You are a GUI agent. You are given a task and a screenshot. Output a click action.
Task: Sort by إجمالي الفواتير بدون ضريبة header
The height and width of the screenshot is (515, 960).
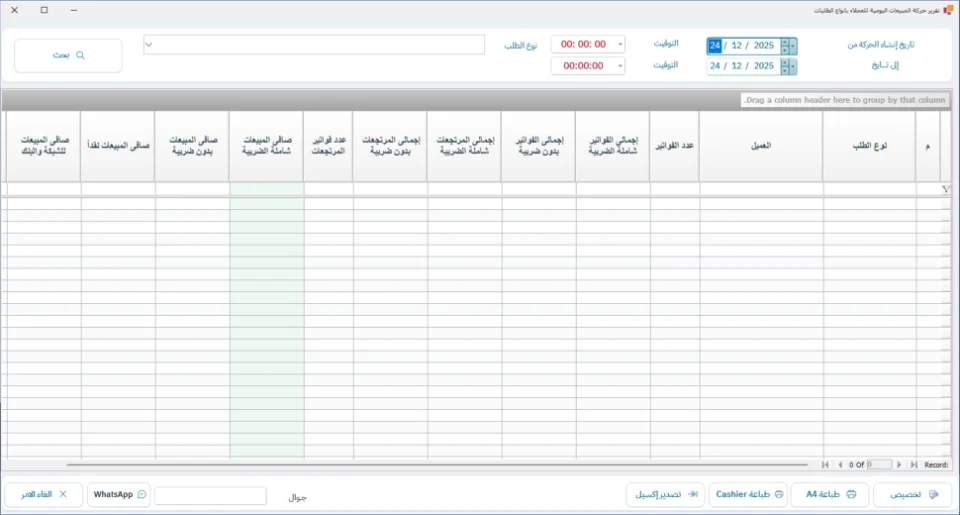coord(538,146)
